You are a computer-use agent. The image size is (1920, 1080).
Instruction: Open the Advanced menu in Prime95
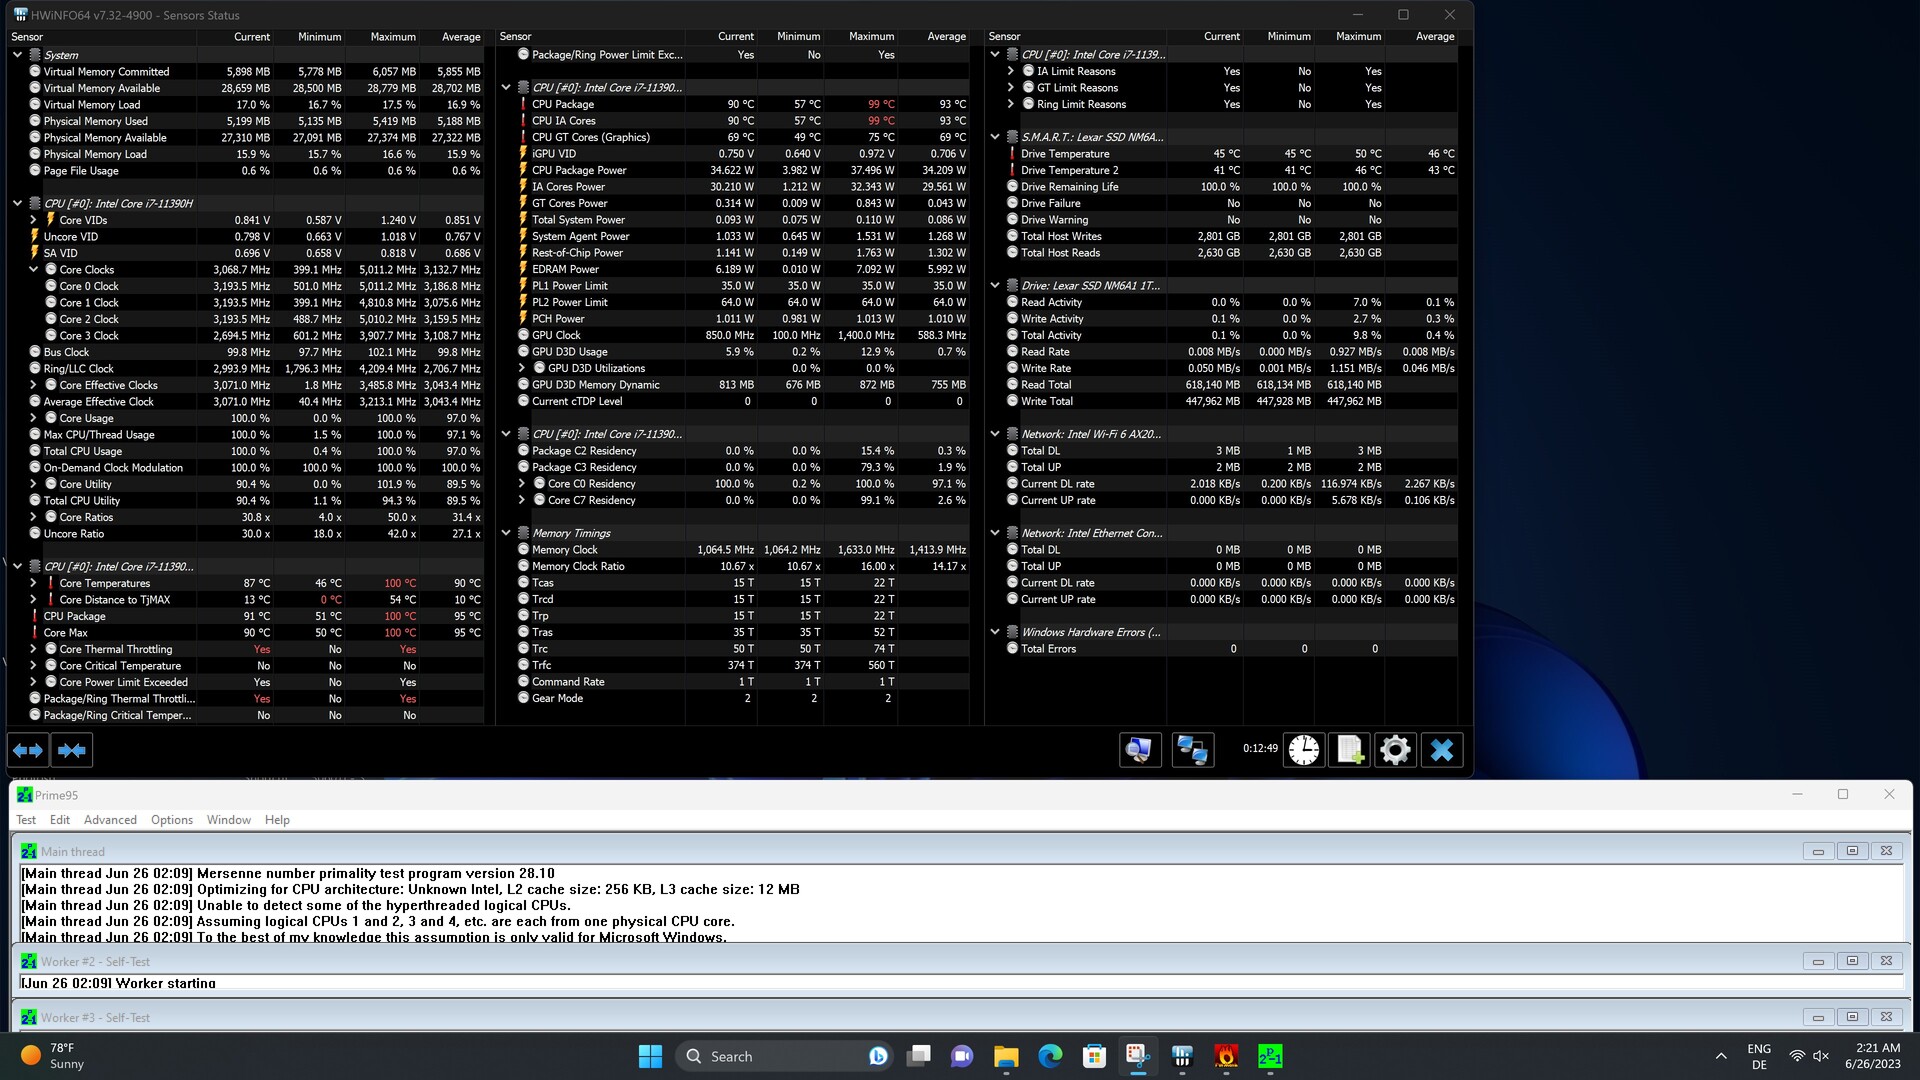(x=110, y=820)
